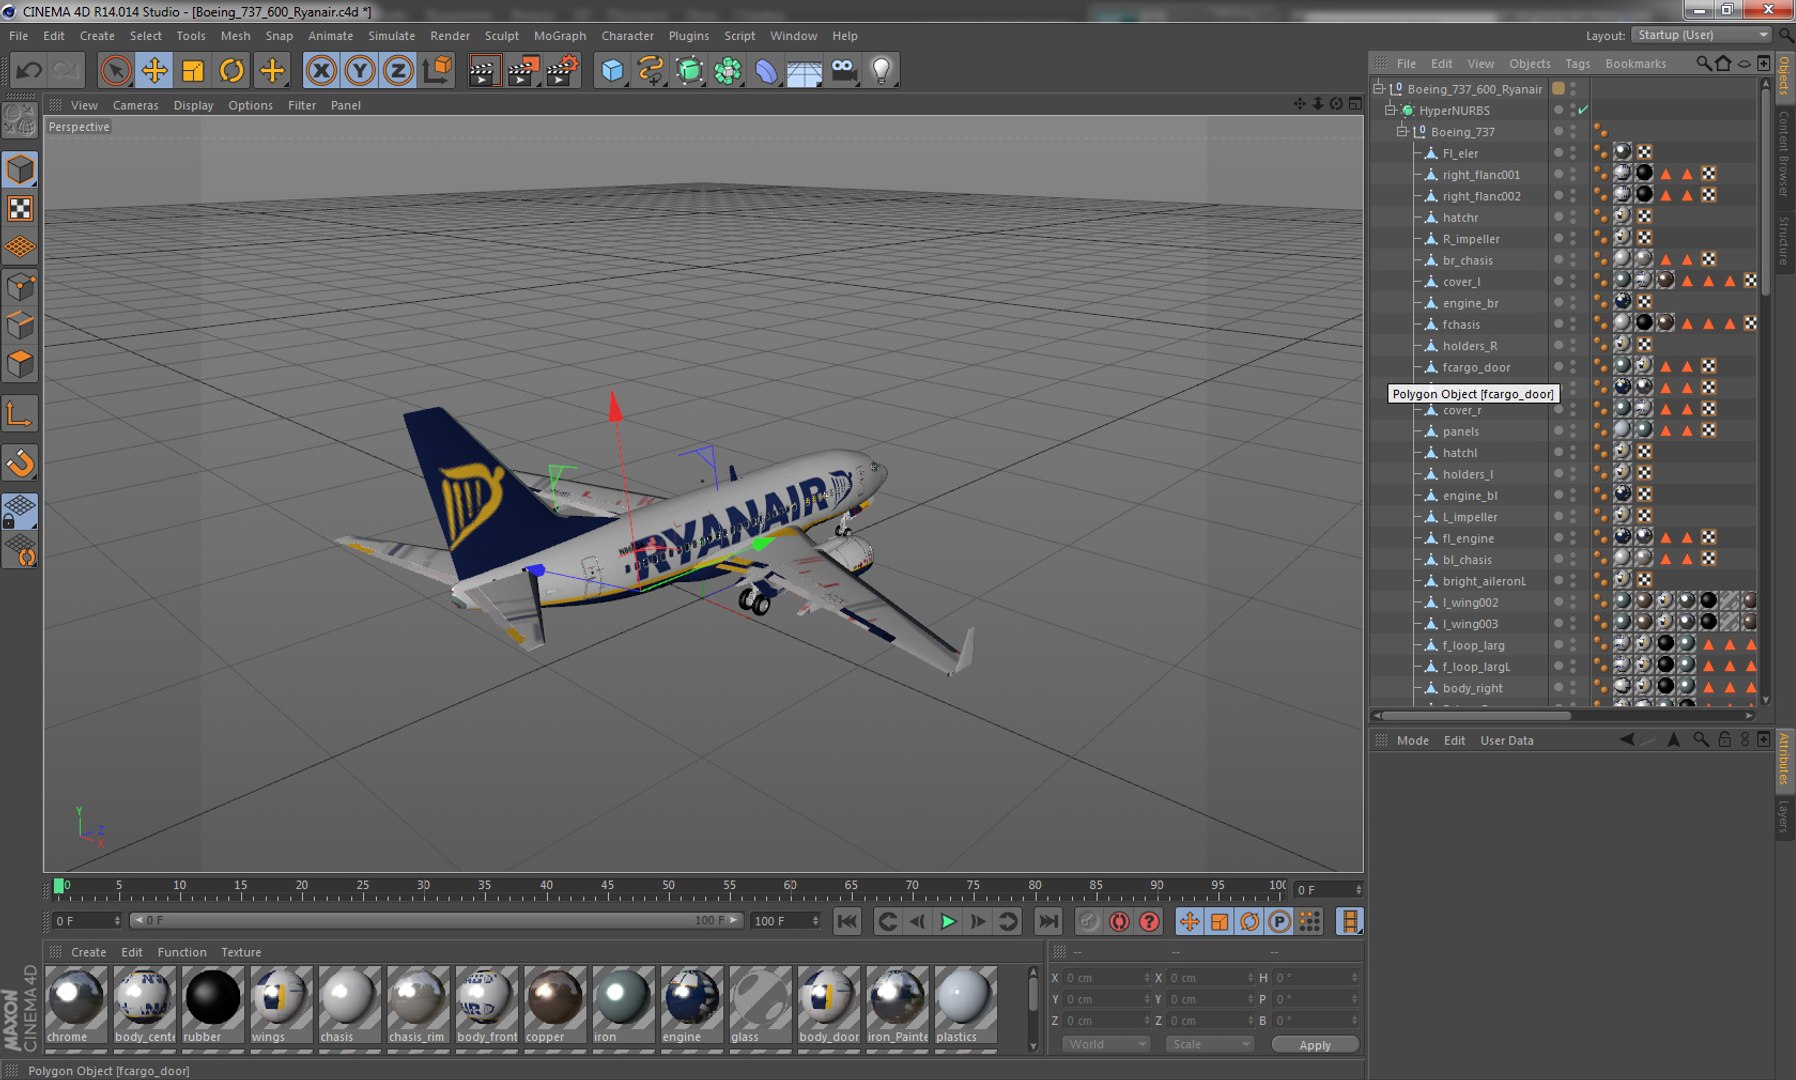Switch to Texture mode
The image size is (1796, 1080).
coord(20,208)
